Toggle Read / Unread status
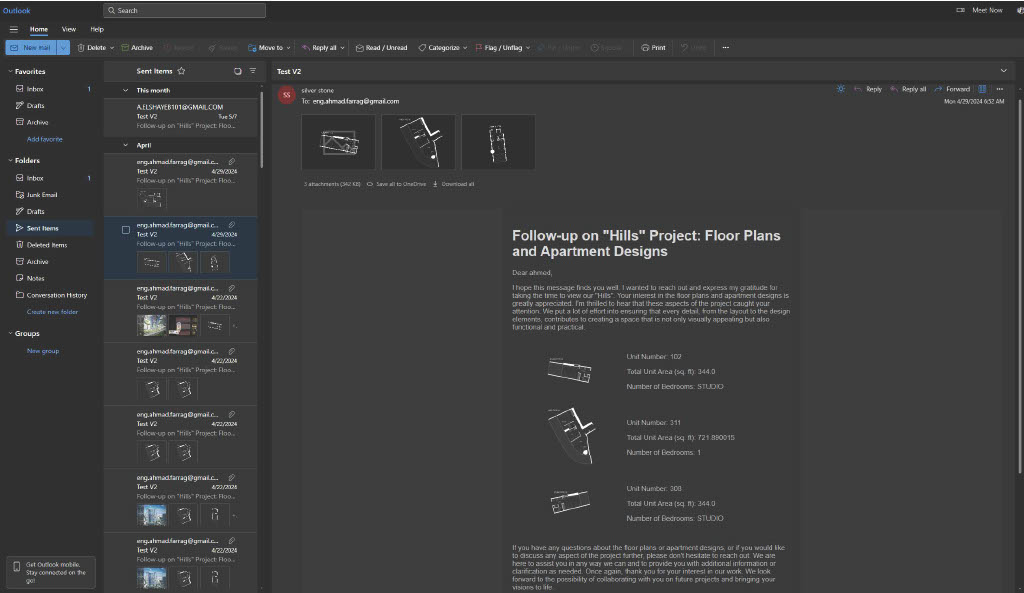The width and height of the screenshot is (1024, 593). 381,48
